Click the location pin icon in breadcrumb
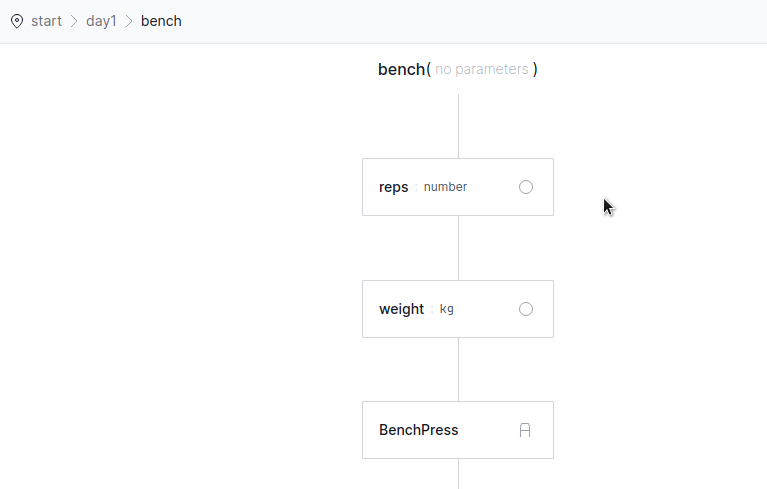 [x=17, y=21]
